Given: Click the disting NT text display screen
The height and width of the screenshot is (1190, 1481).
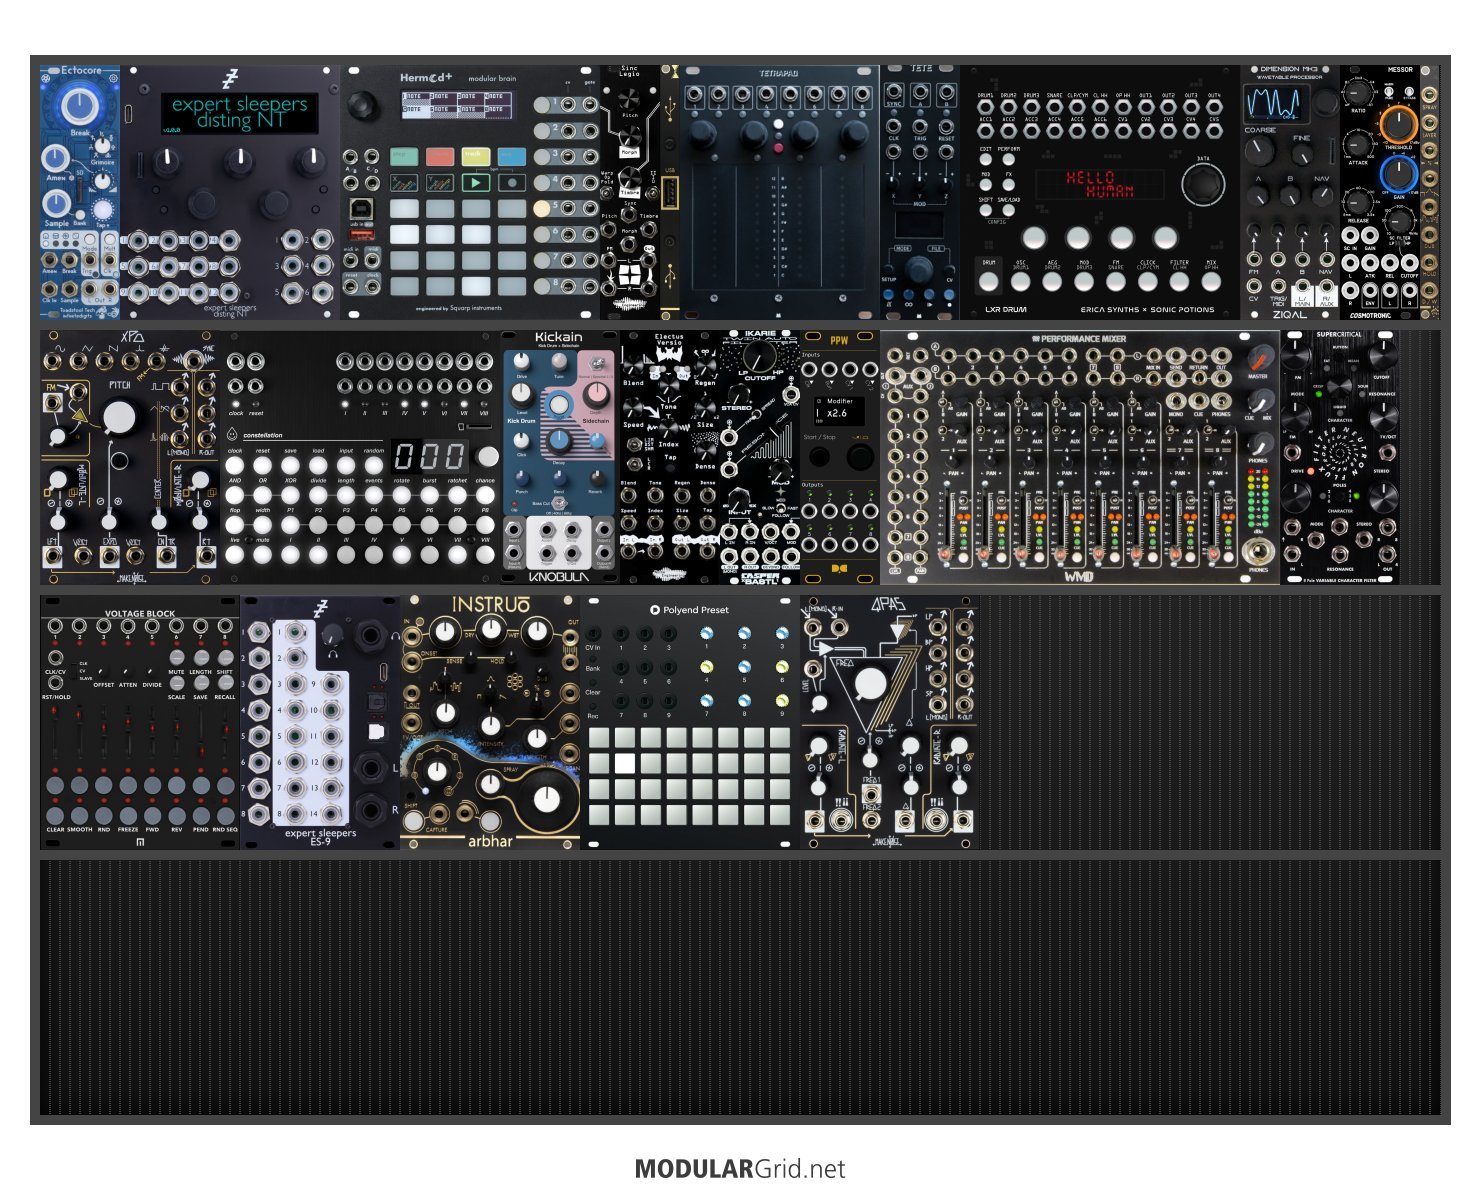Looking at the screenshot, I should coord(239,113).
